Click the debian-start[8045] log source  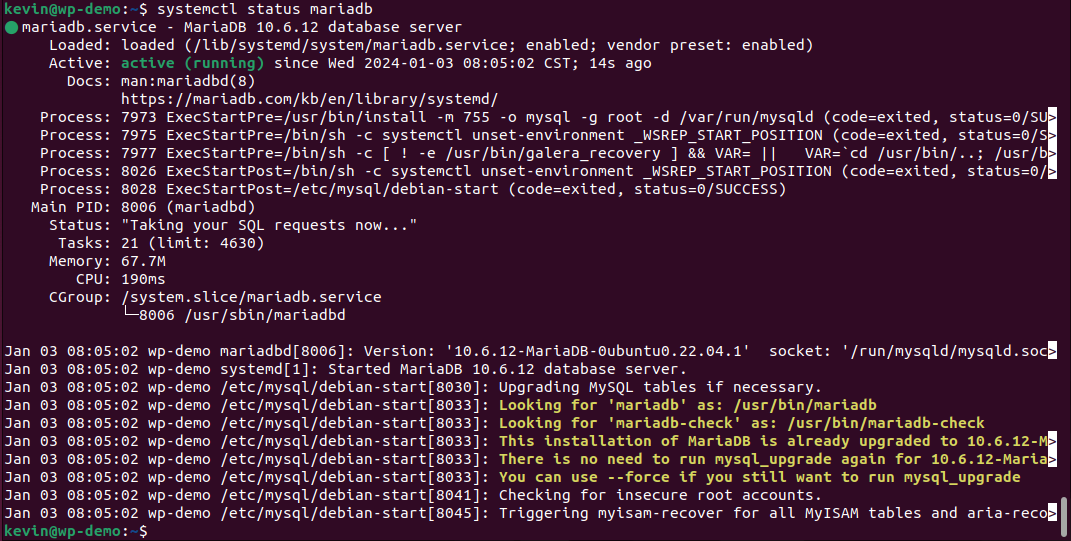coord(354,513)
